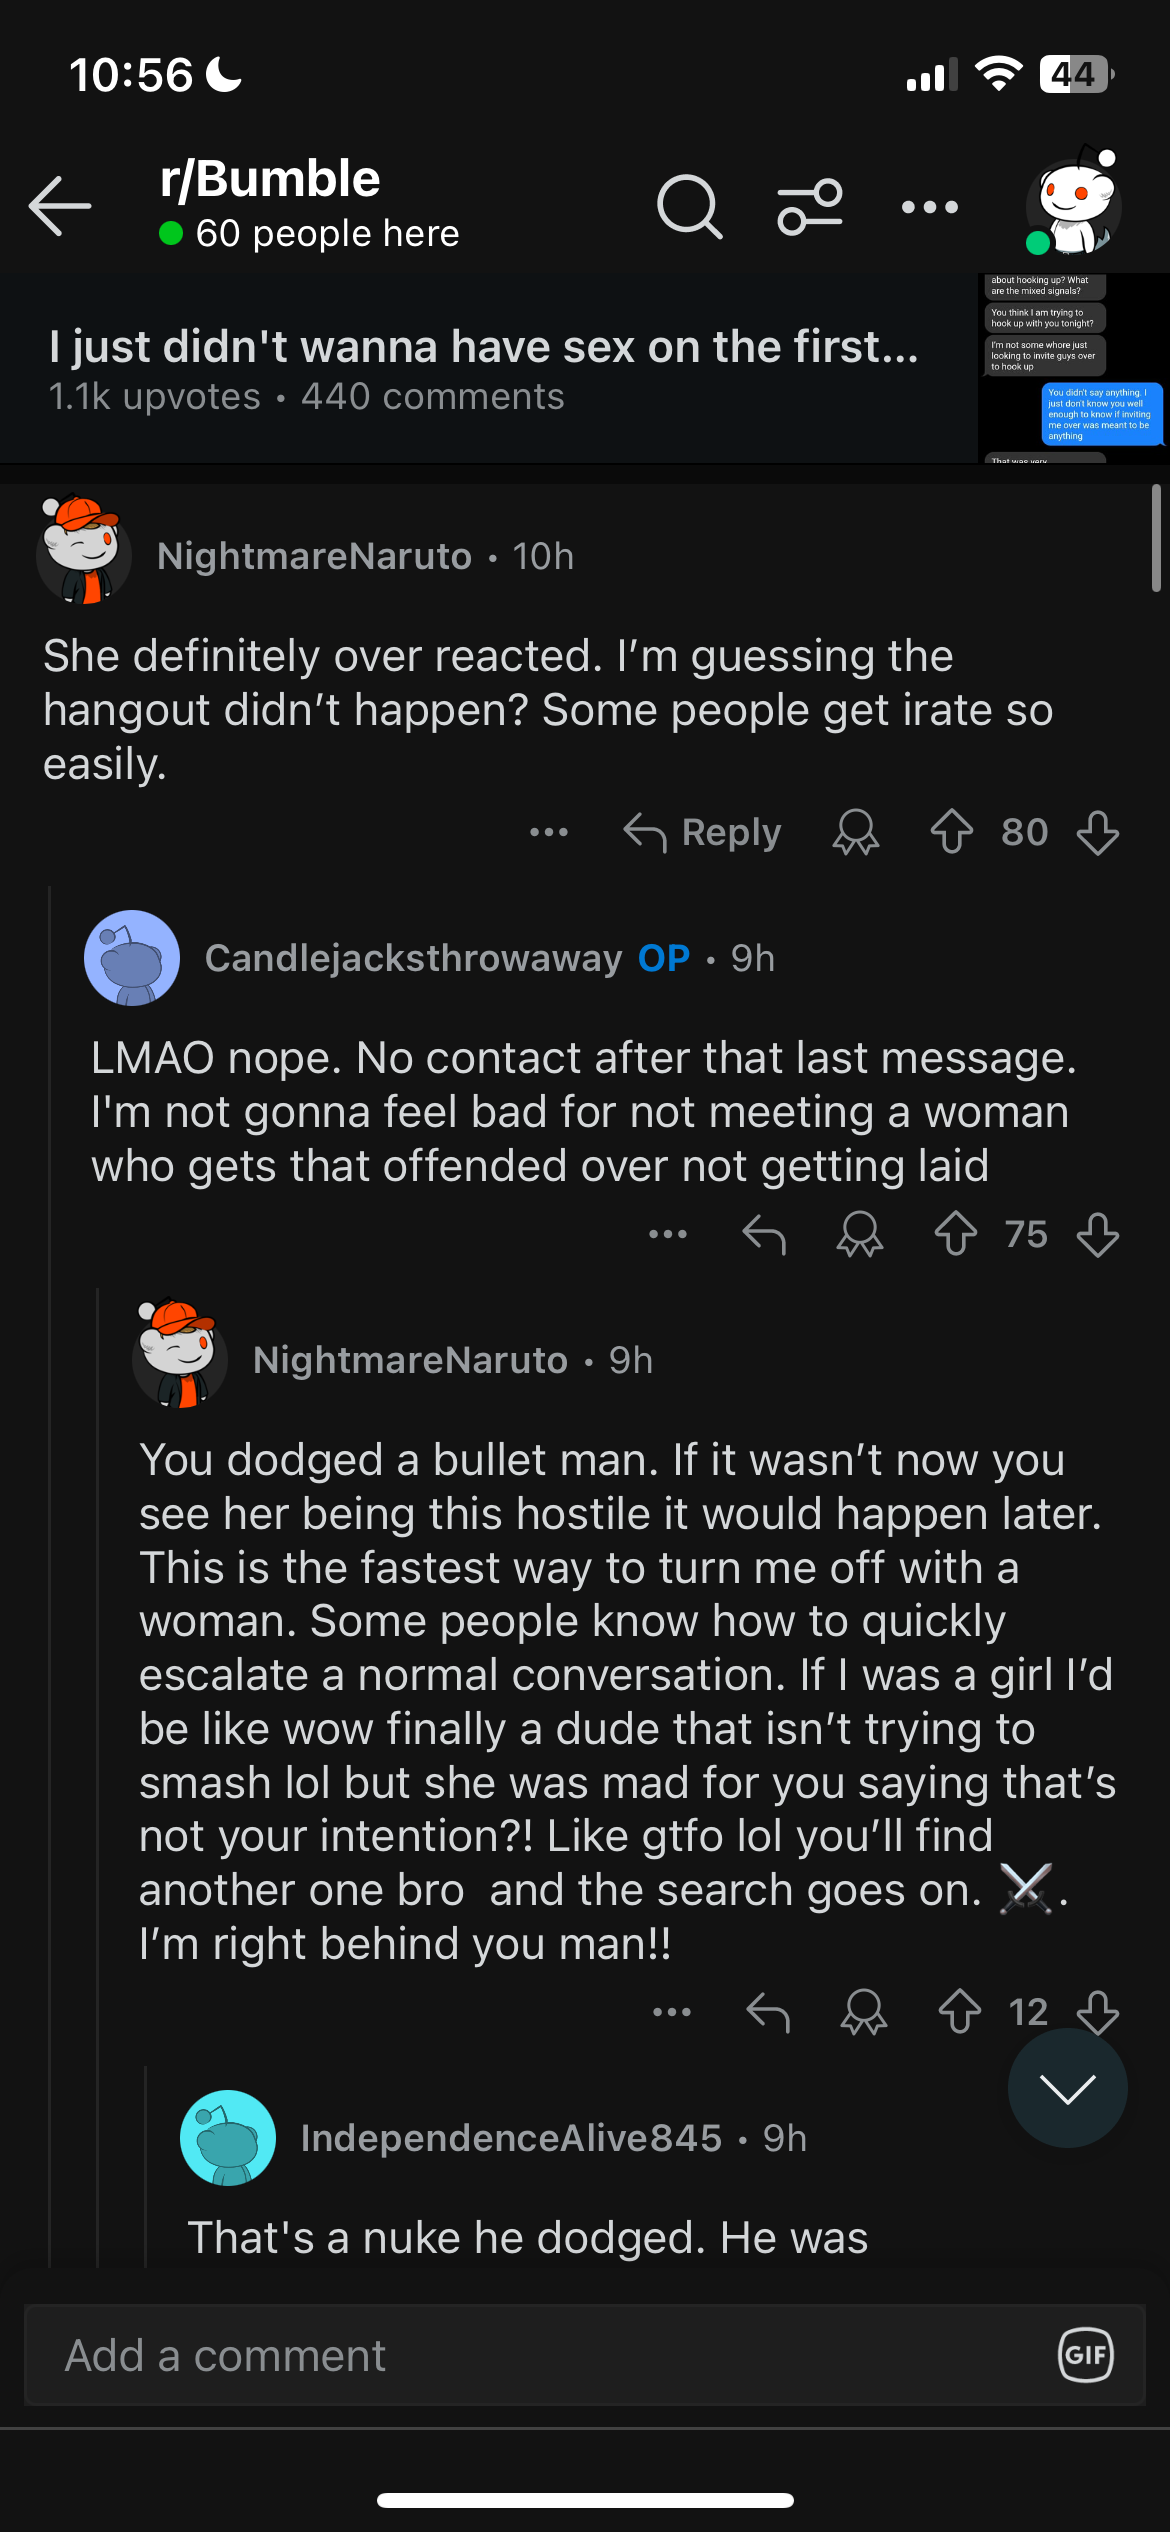Screen dimensions: 1170x2532
Task: Reply to NightmareNaruto's top comment
Action: pos(703,832)
